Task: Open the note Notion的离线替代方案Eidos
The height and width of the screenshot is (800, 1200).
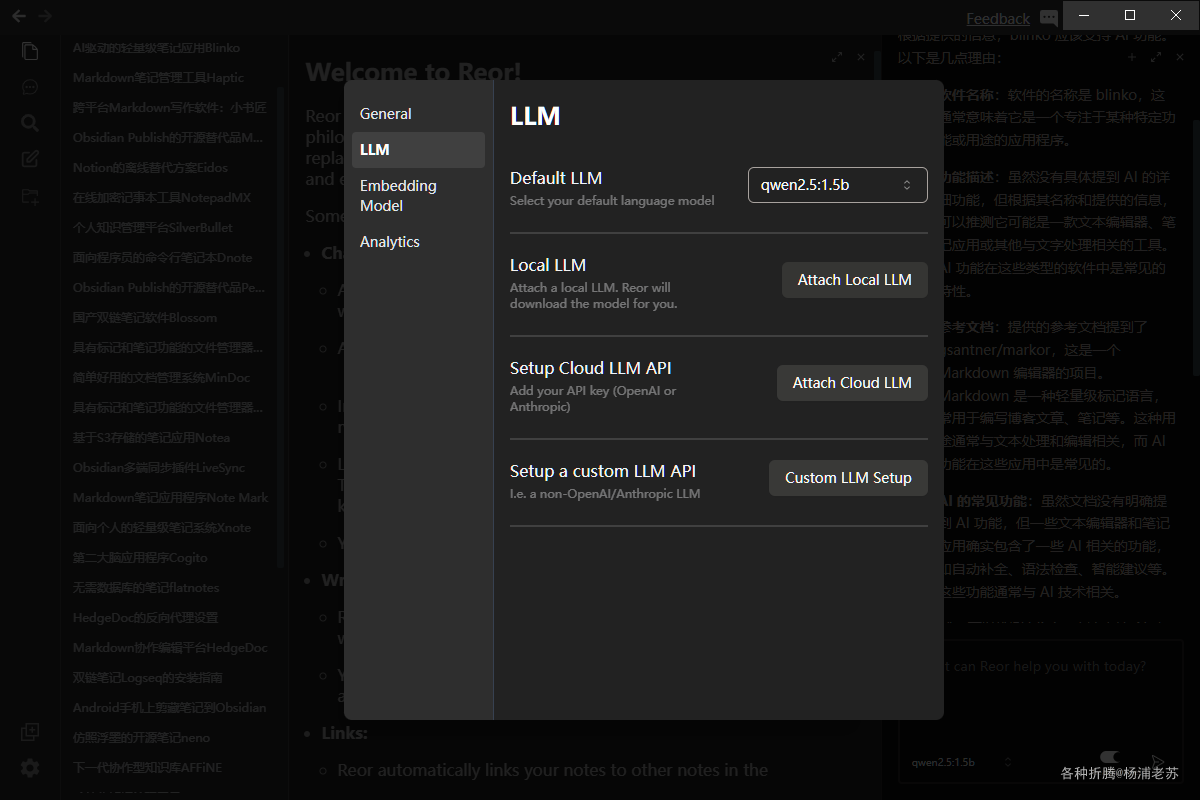Action: [x=150, y=168]
